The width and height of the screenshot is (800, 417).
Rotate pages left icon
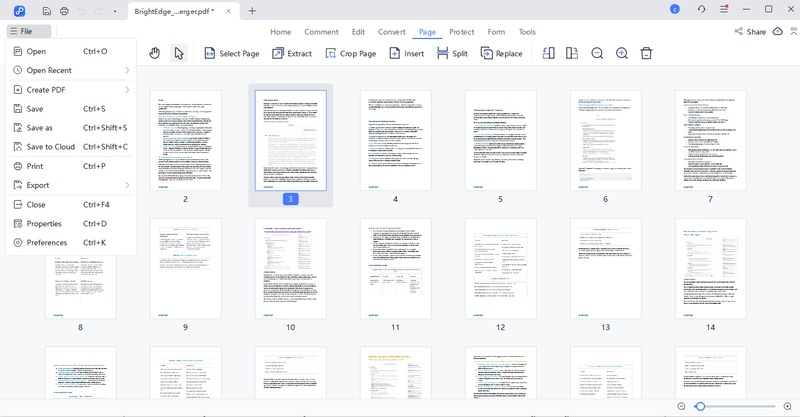[548, 53]
